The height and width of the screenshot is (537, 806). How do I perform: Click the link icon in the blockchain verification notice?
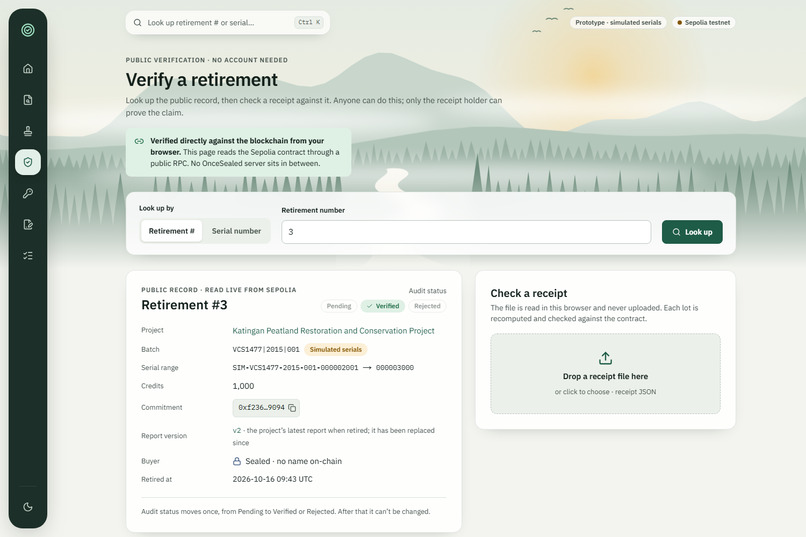coord(139,141)
